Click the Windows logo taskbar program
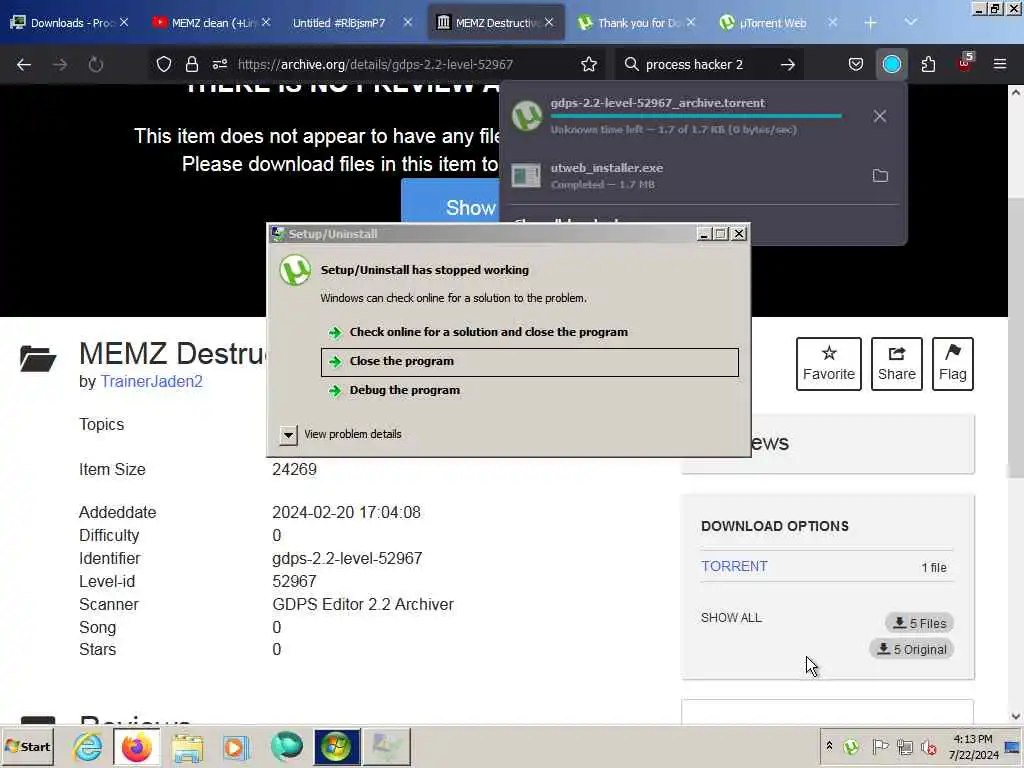 336,746
